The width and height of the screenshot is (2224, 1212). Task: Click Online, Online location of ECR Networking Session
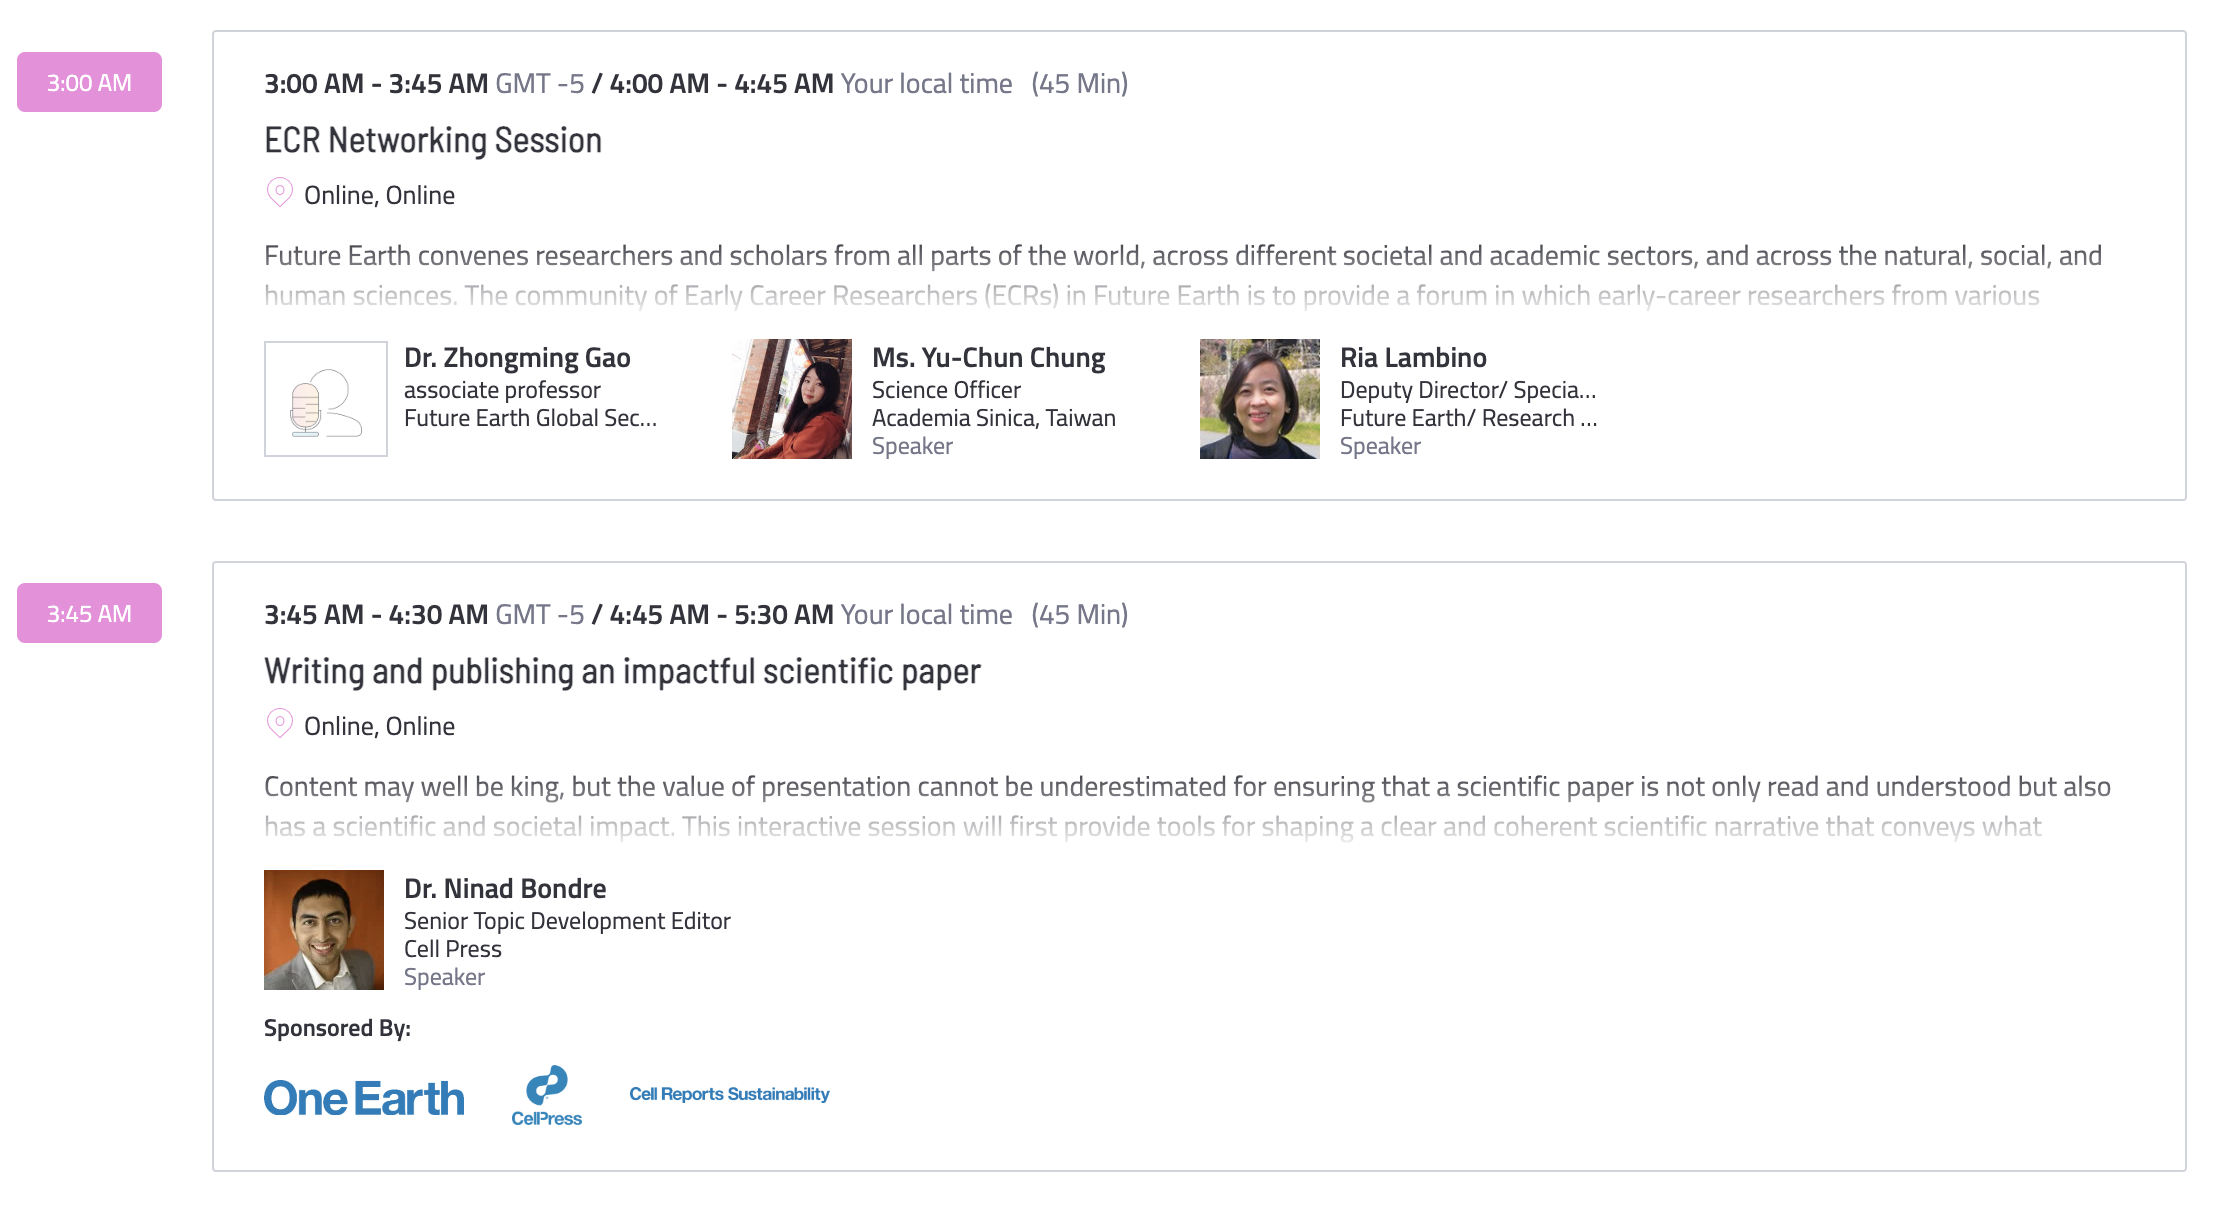pos(379,195)
